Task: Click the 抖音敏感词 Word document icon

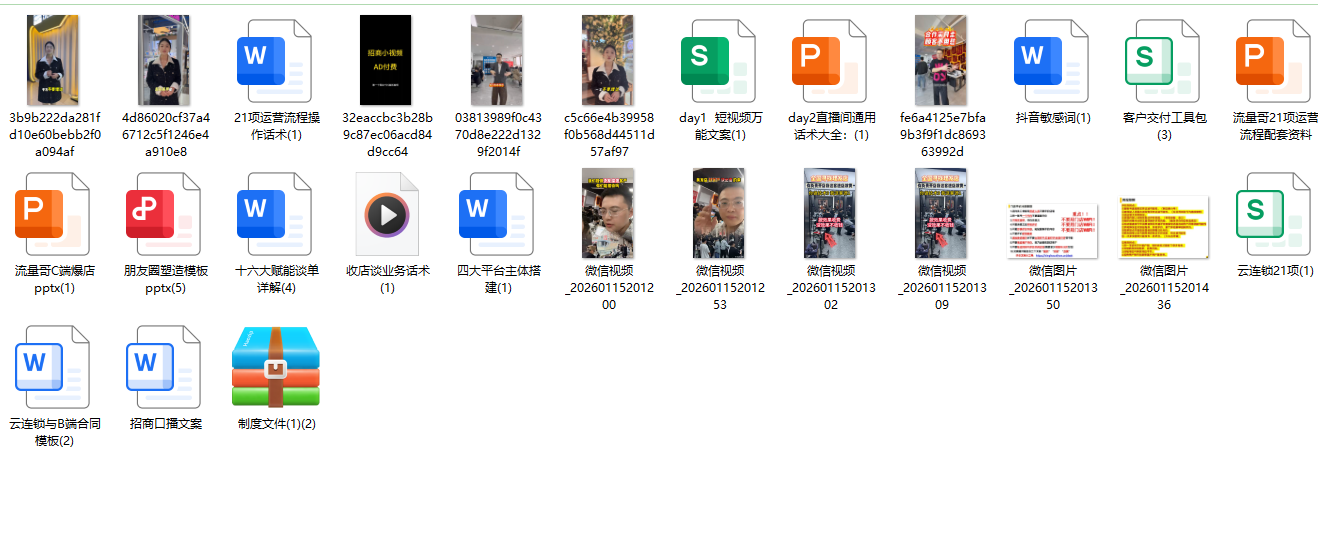Action: (1052, 60)
